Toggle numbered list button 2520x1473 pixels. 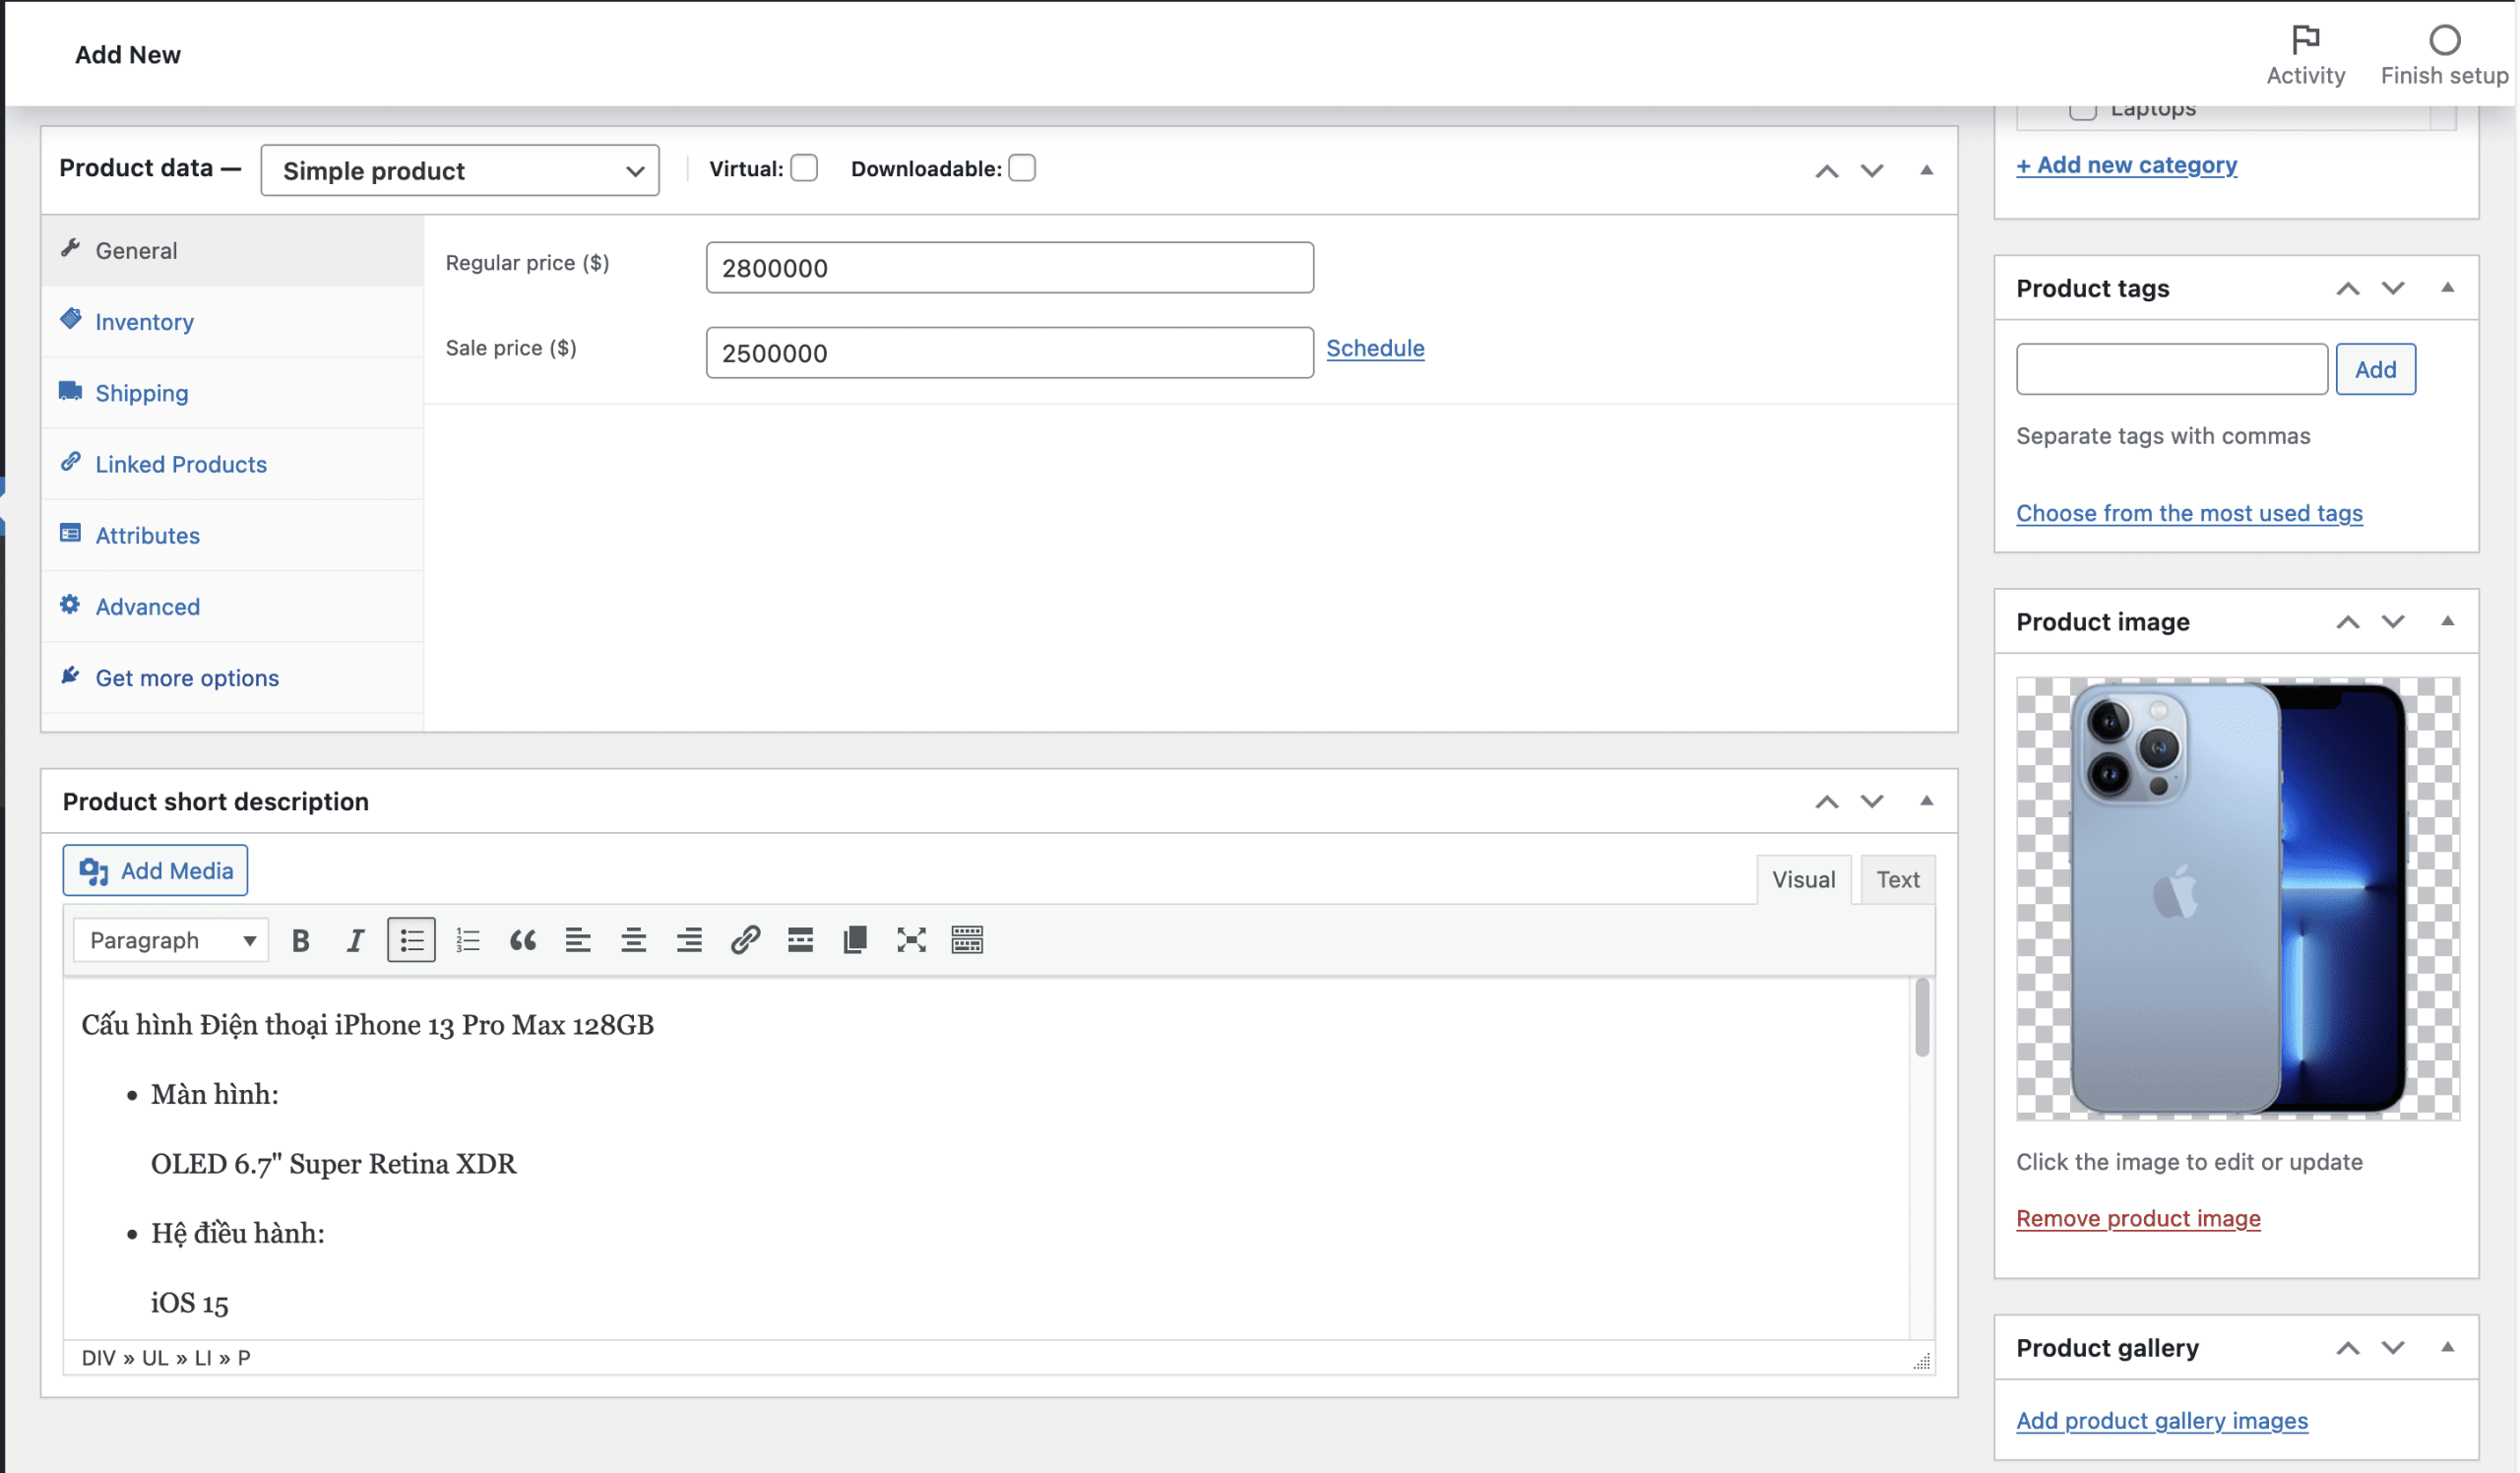click(x=467, y=940)
